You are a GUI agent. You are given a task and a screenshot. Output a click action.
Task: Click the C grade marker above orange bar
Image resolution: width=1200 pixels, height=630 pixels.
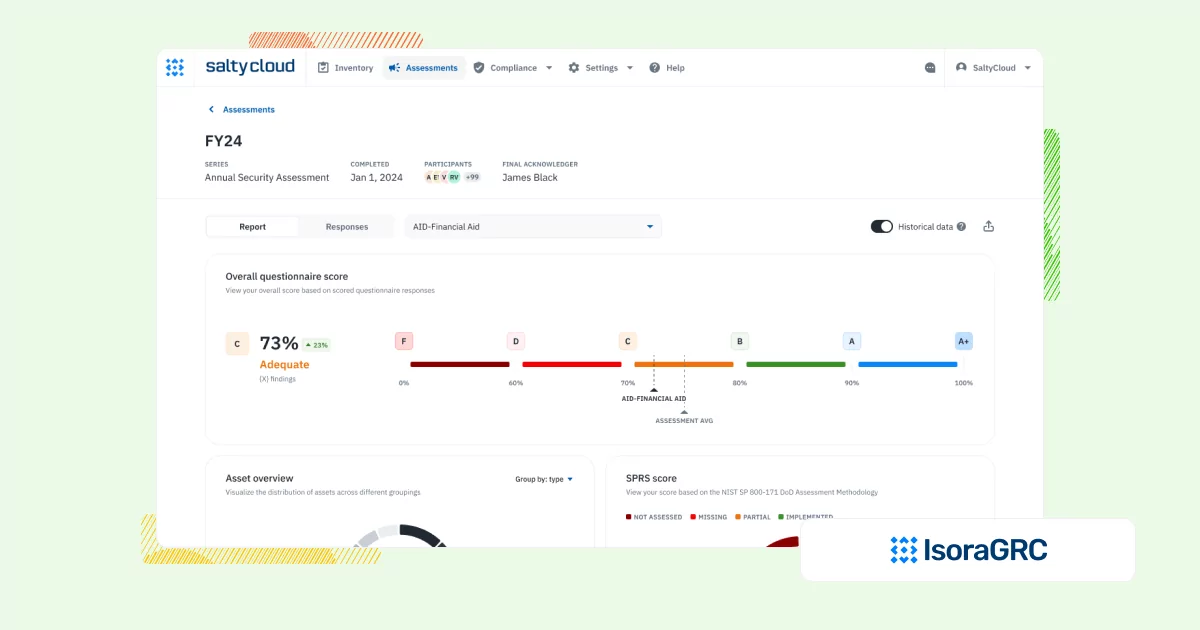click(628, 341)
